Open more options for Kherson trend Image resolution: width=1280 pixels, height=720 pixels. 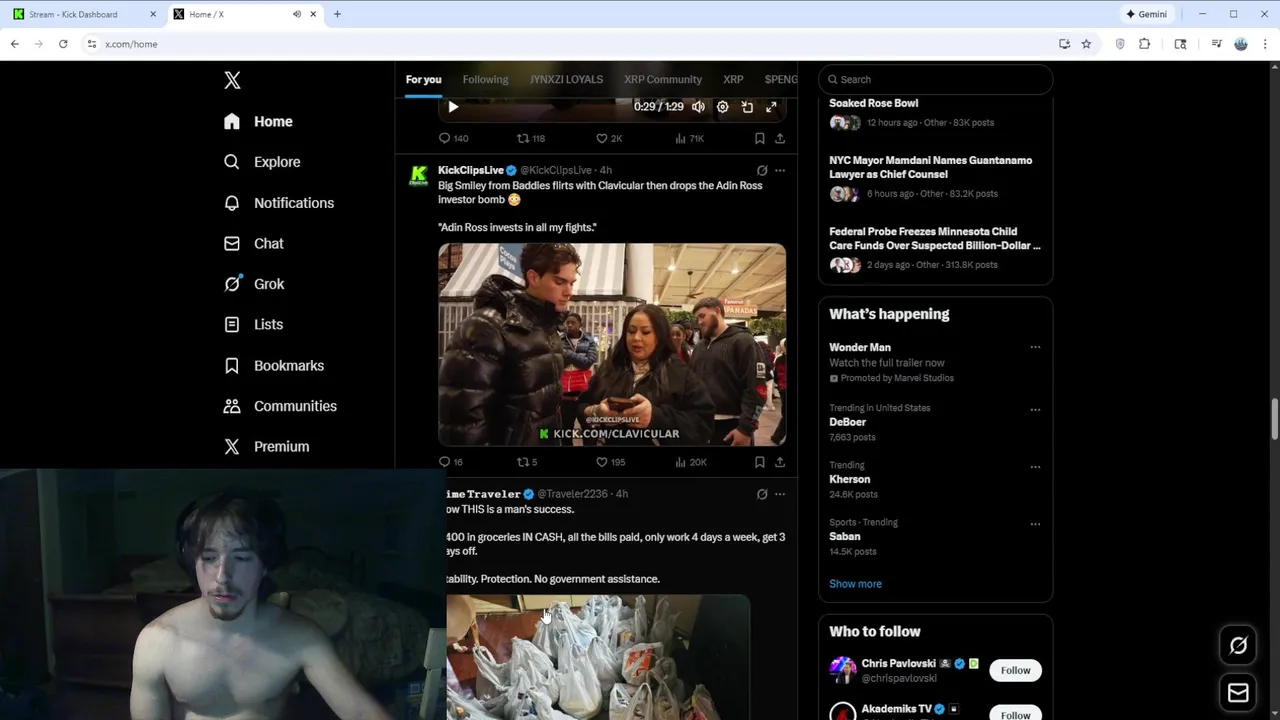(1035, 466)
